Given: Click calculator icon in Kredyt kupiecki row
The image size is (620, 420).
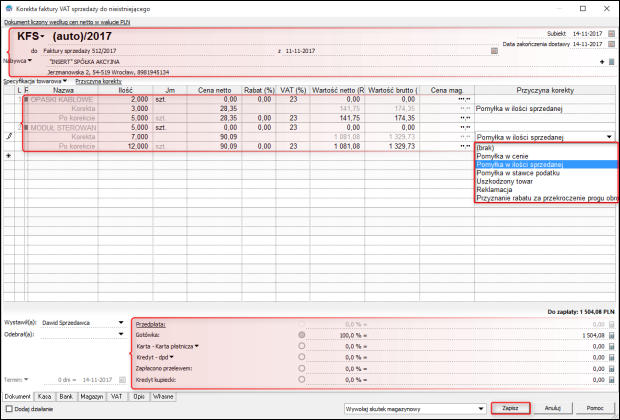Looking at the screenshot, I should pyautogui.click(x=612, y=380).
